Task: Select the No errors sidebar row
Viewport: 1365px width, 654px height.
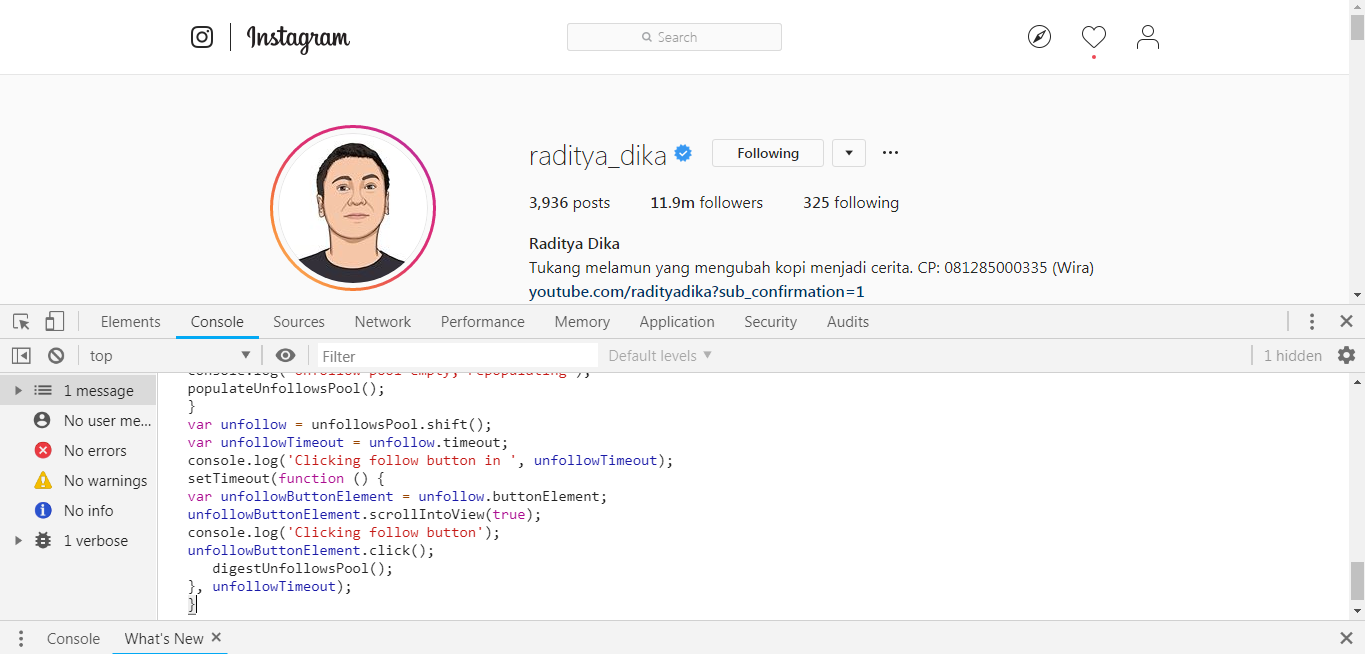Action: 79,450
